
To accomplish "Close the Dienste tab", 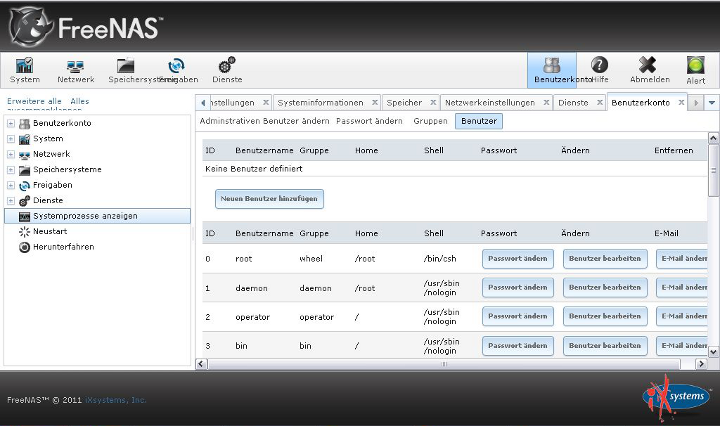I will tap(600, 102).
